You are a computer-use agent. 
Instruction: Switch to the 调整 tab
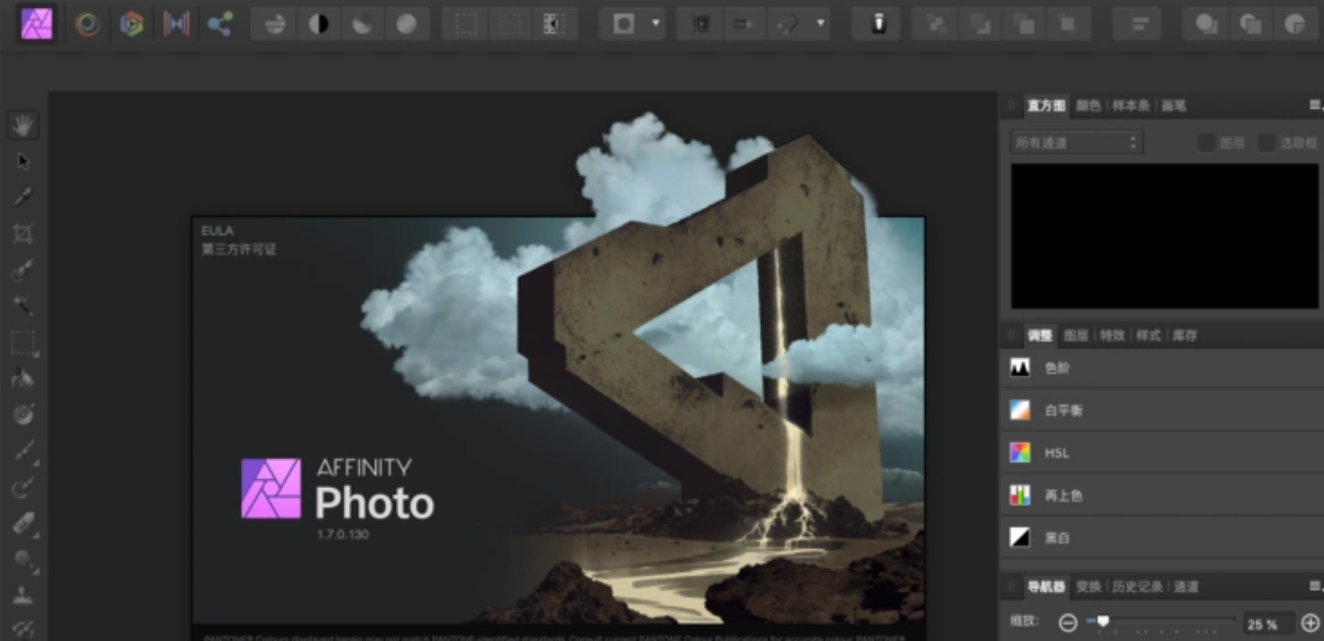pyautogui.click(x=1039, y=336)
